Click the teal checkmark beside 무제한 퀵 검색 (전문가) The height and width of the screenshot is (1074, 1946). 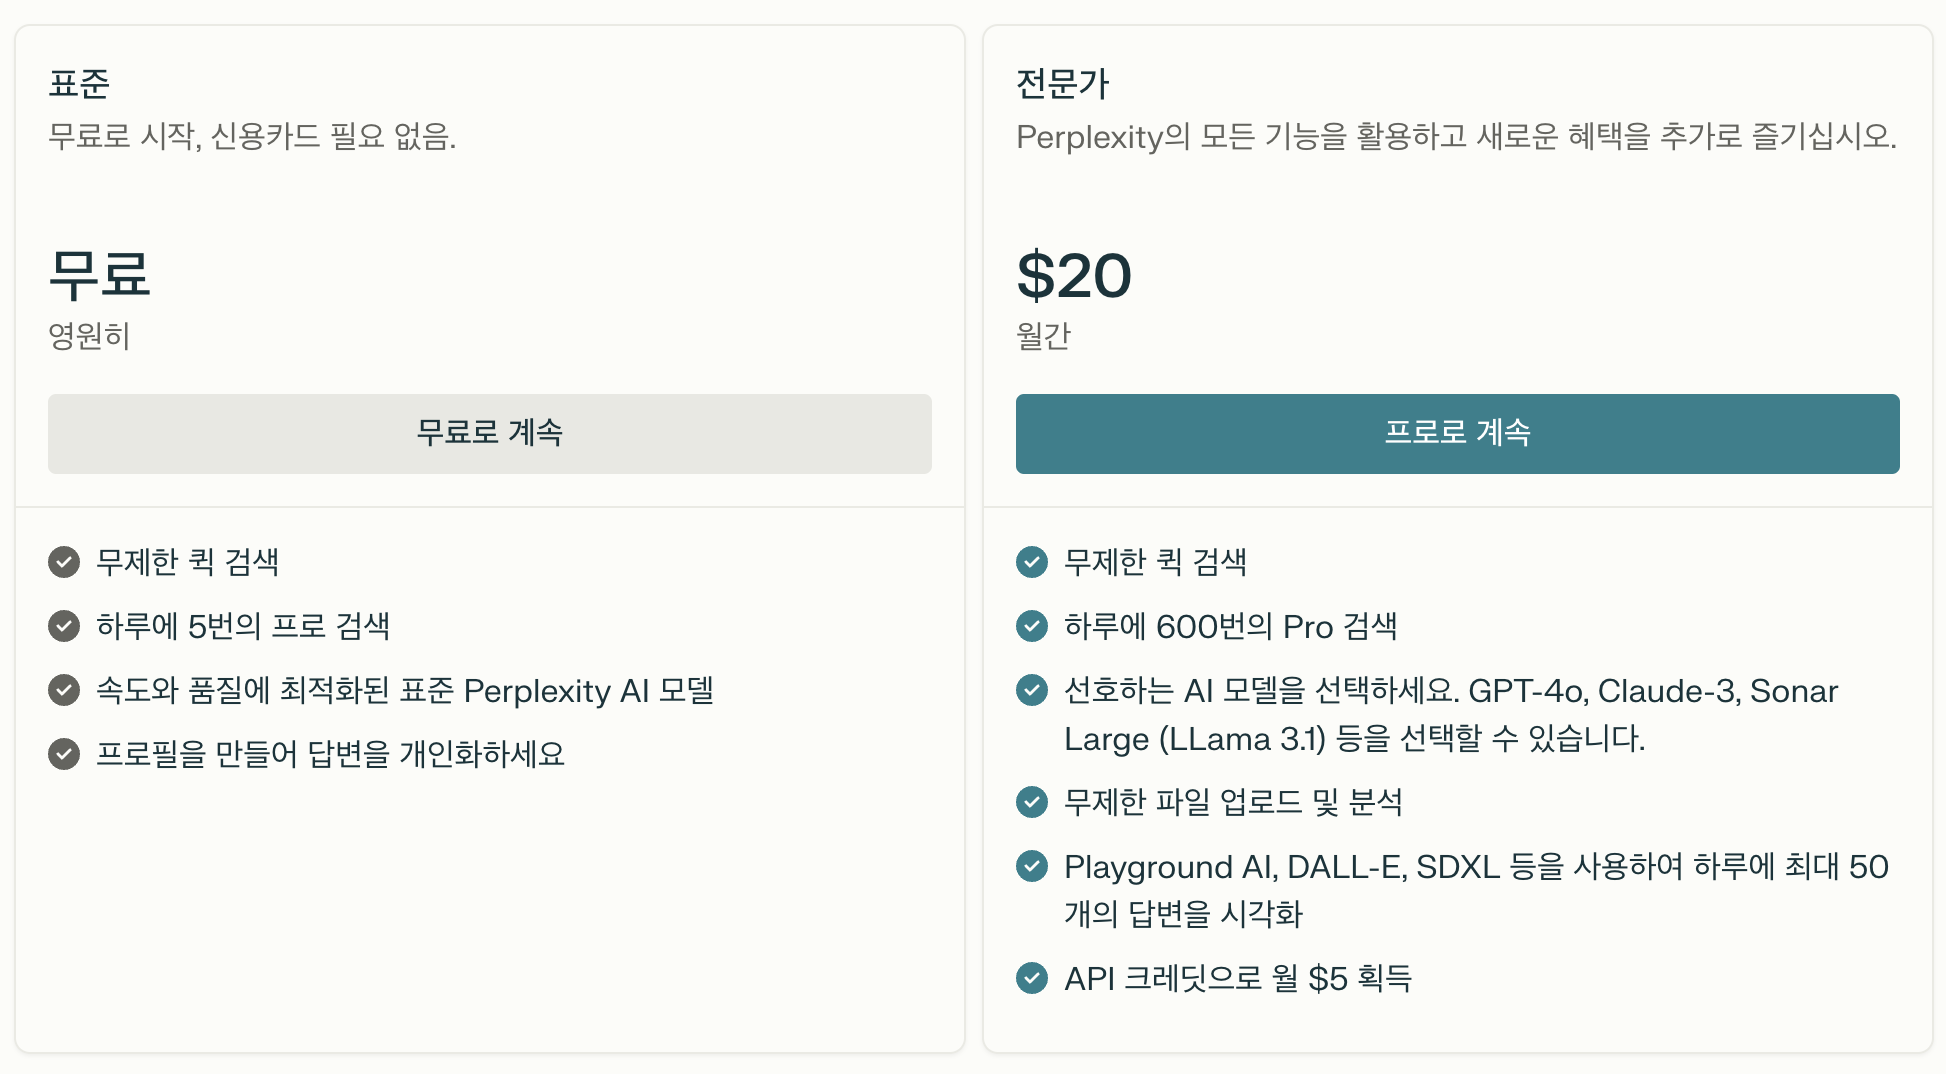(1031, 563)
